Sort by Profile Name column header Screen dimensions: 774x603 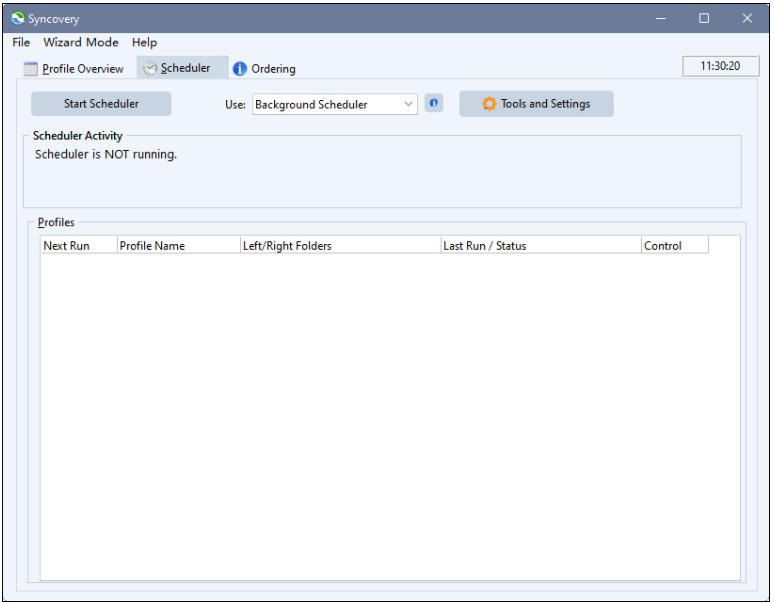(179, 245)
